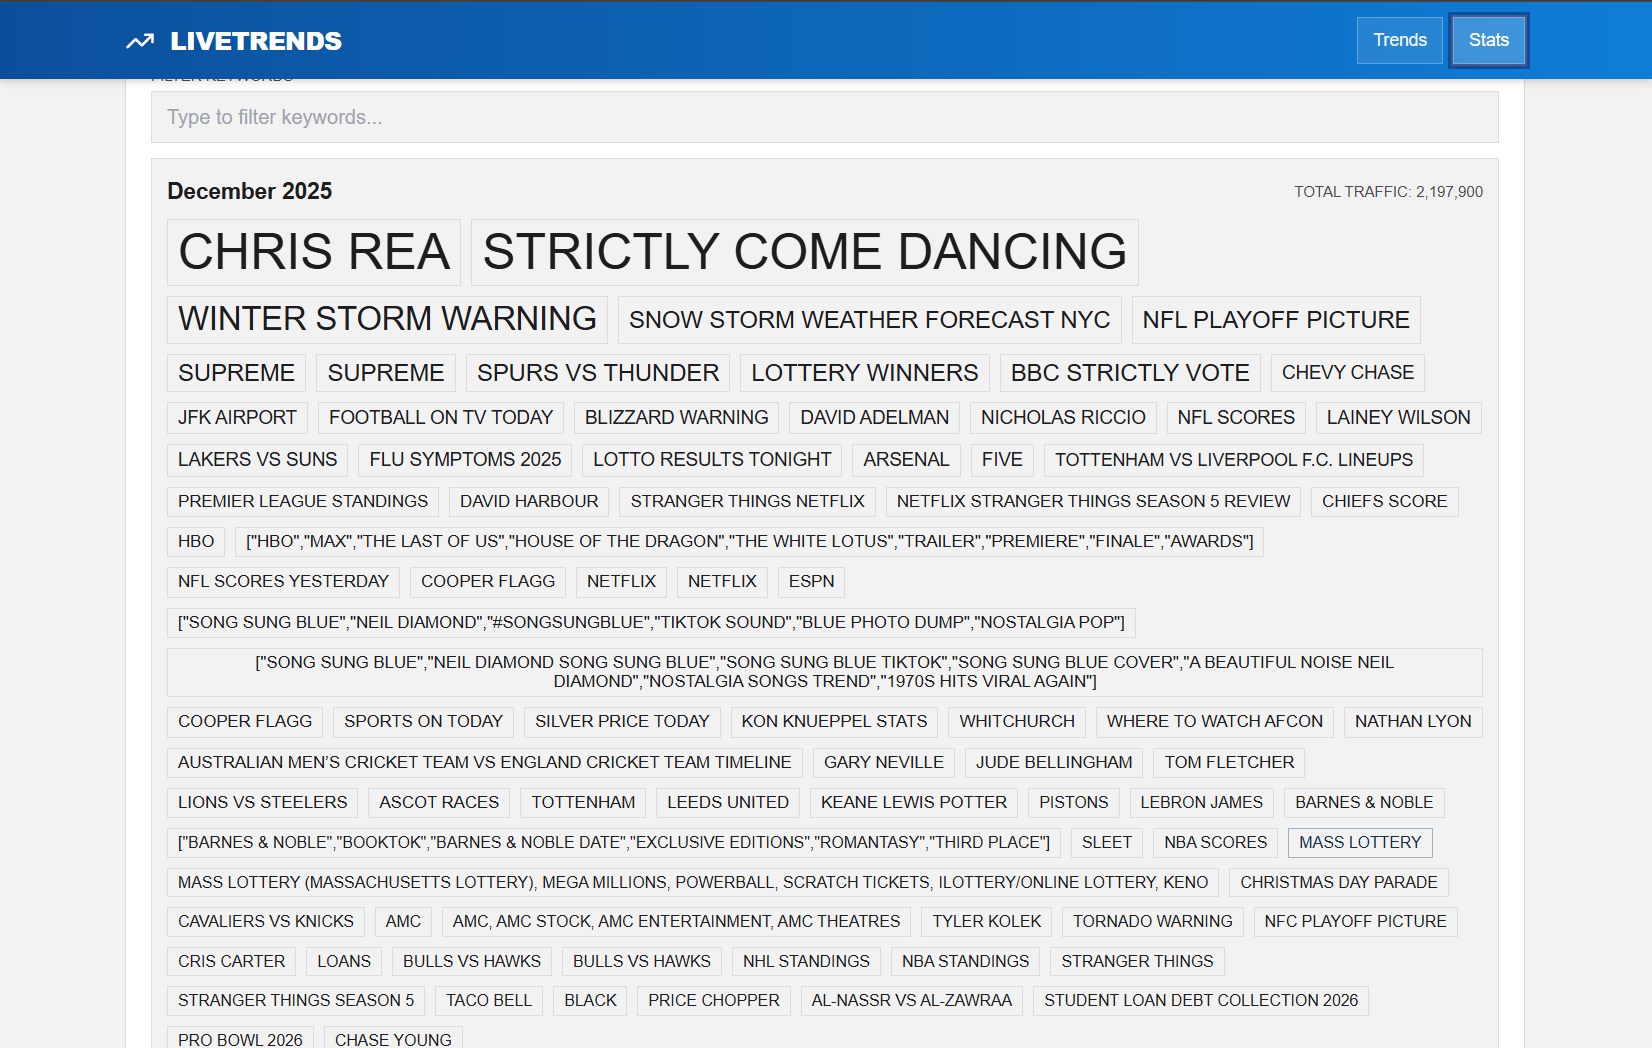Select the WHITCHURCH keyword
Screen dimensions: 1652x1048
pyautogui.click(x=1017, y=722)
